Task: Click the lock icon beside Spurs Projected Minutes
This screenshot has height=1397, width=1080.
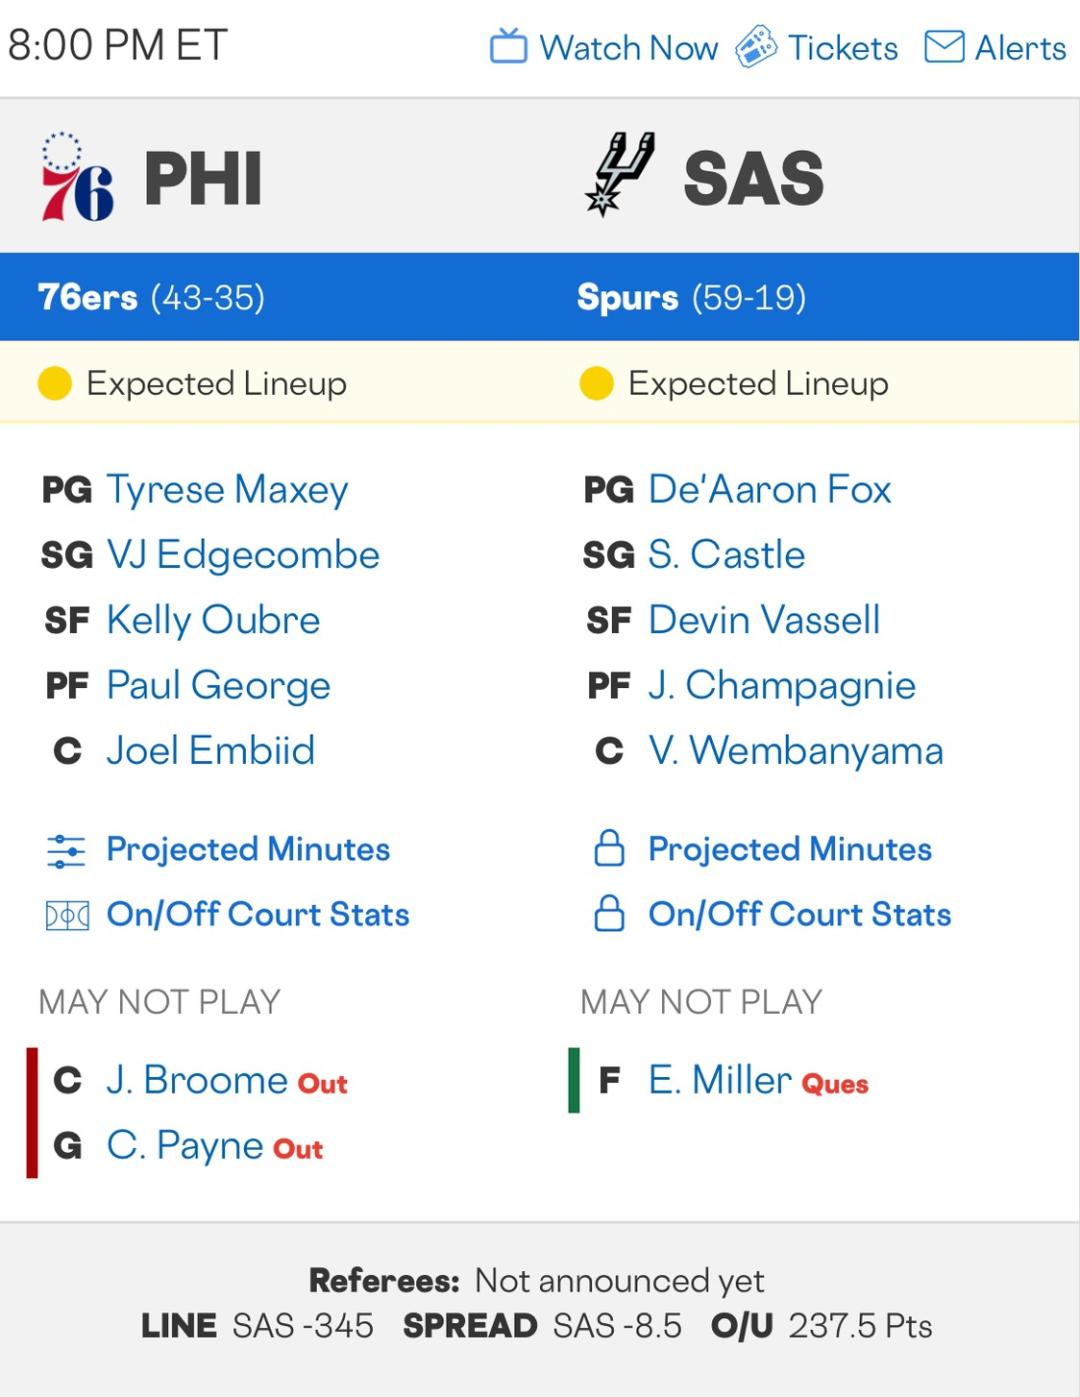Action: tap(609, 849)
